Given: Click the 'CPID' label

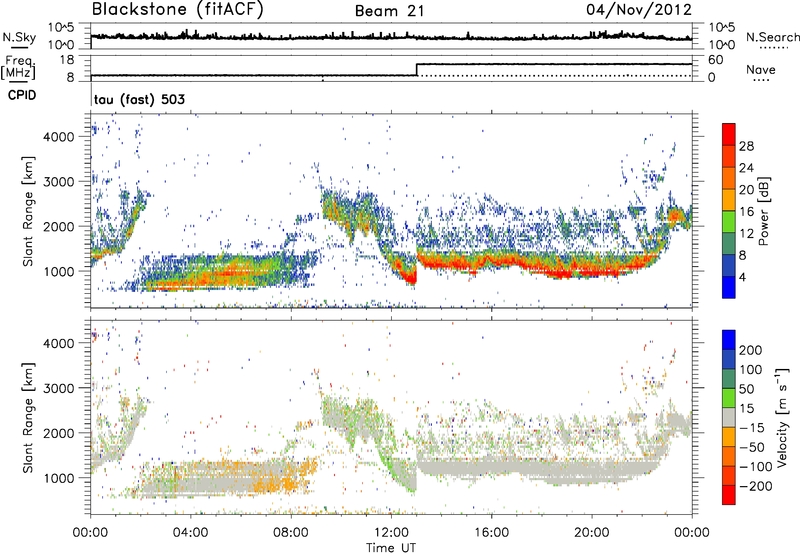Looking at the screenshot, I should pyautogui.click(x=22, y=95).
